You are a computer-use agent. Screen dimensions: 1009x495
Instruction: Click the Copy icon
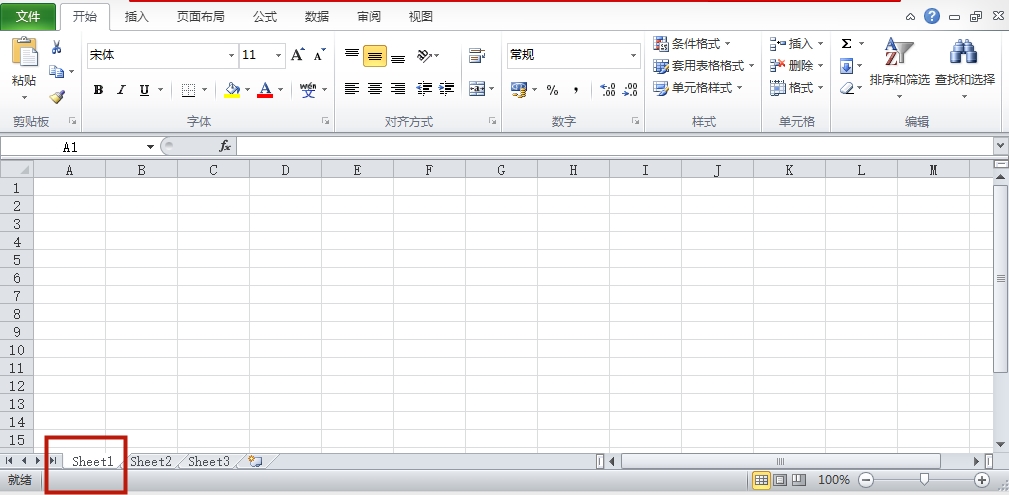(57, 71)
